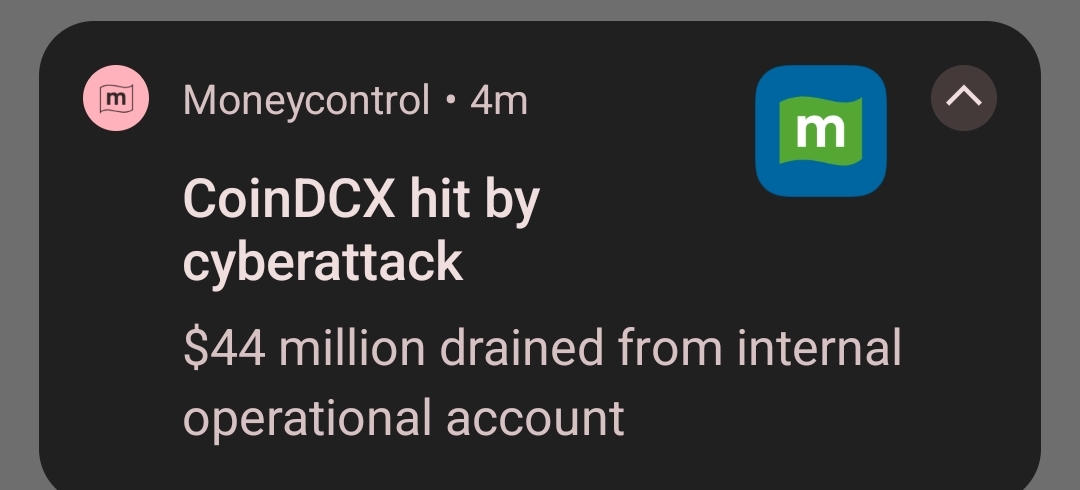
Task: Tap the 4m timestamp
Action: 499,100
